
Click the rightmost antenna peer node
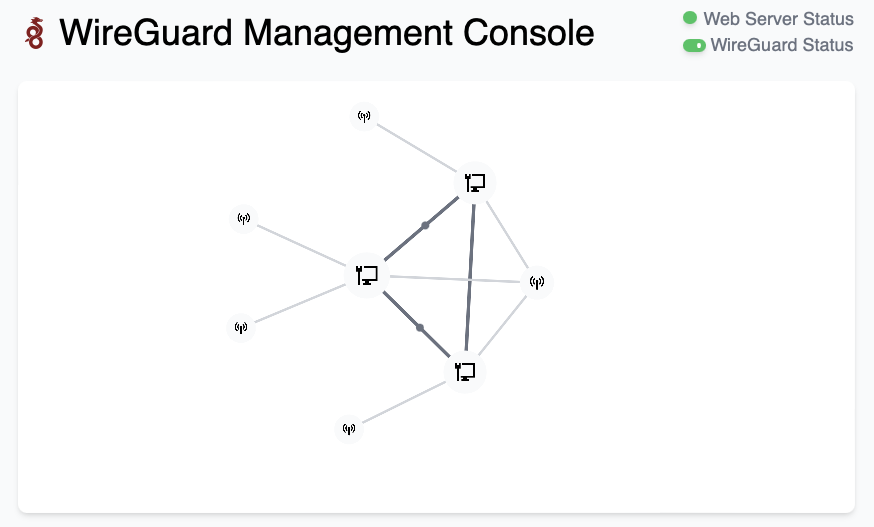(536, 282)
